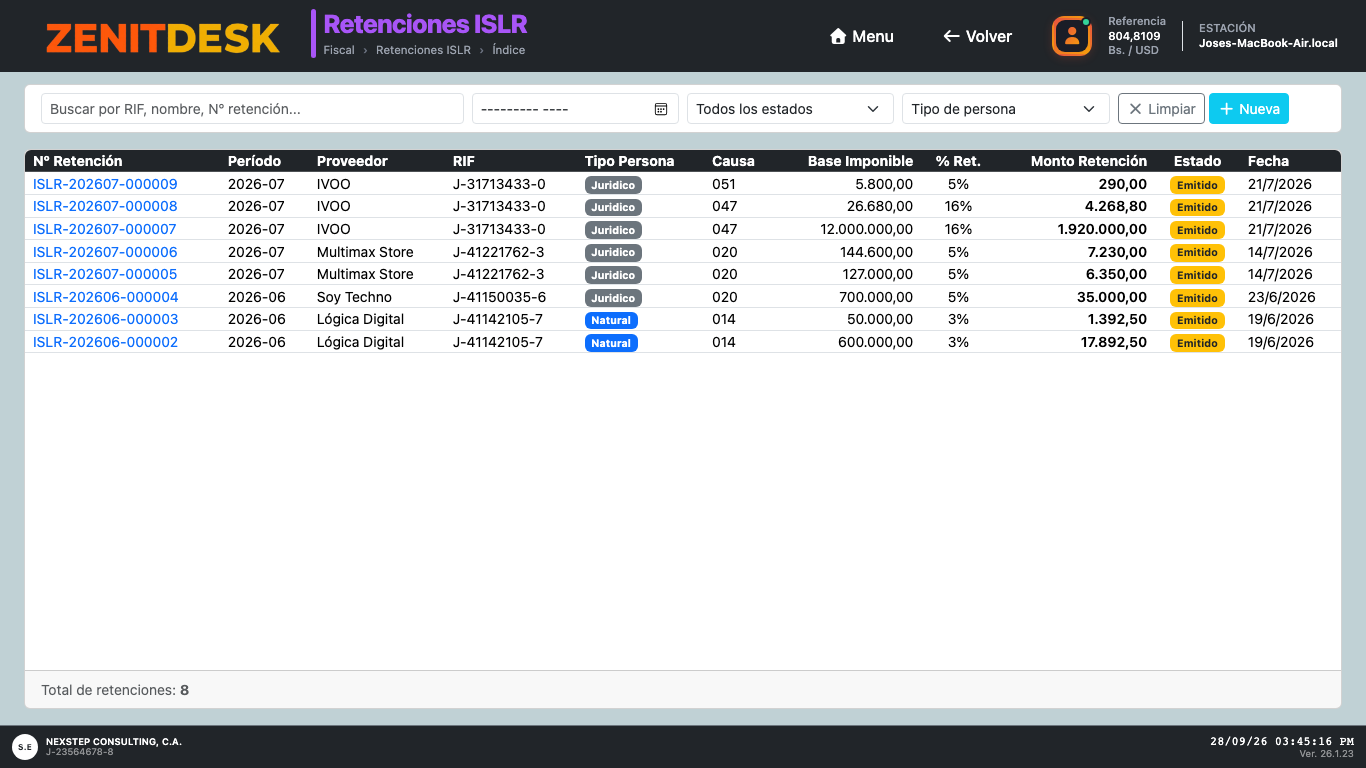Image resolution: width=1366 pixels, height=768 pixels.
Task: Open the period date picker field
Action: coord(575,109)
